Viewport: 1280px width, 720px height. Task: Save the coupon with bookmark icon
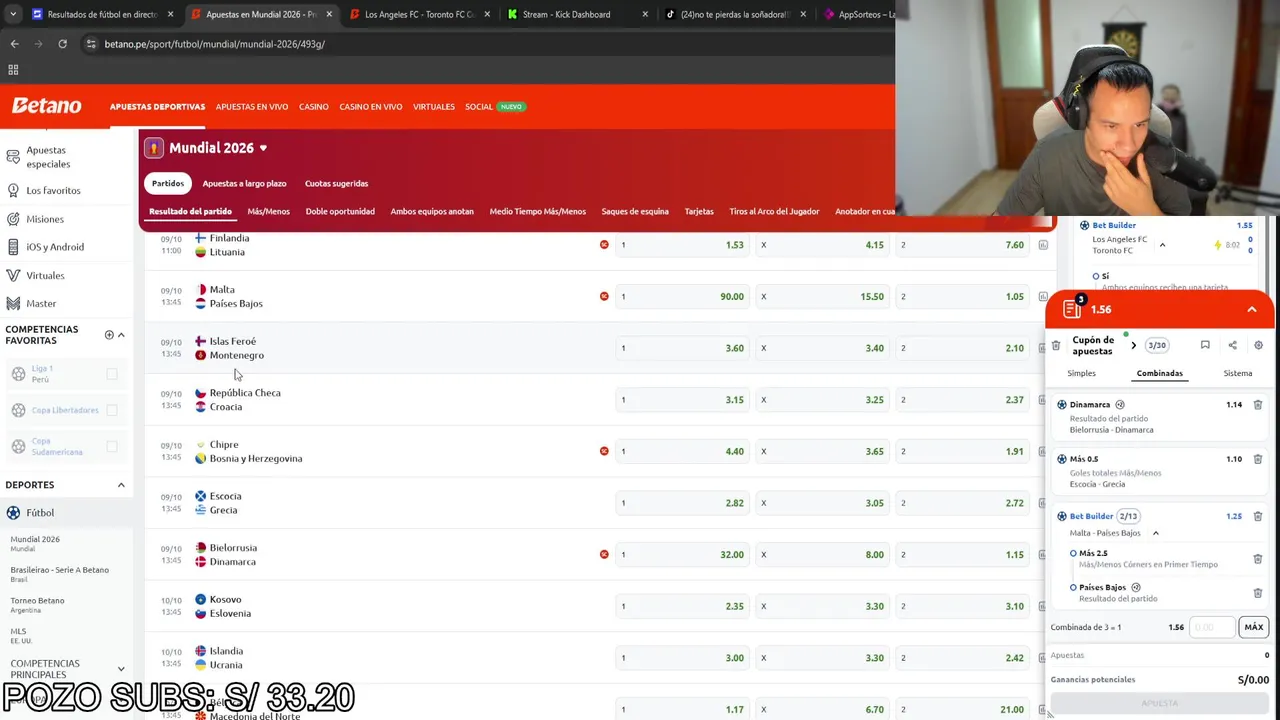pos(1205,345)
